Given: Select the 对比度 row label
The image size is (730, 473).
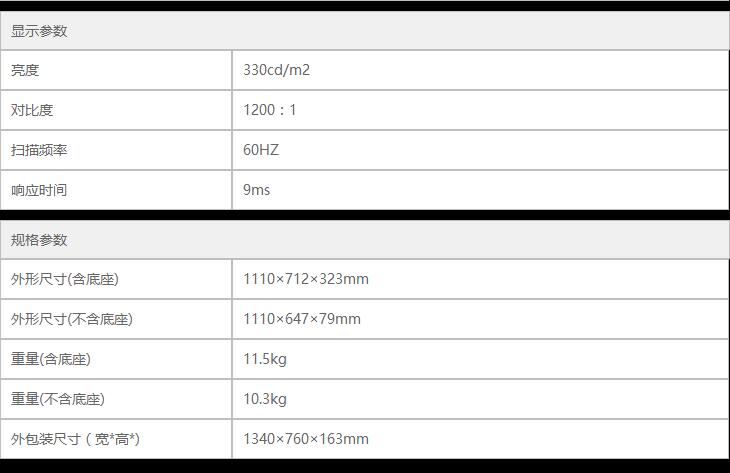Looking at the screenshot, I should pos(33,110).
